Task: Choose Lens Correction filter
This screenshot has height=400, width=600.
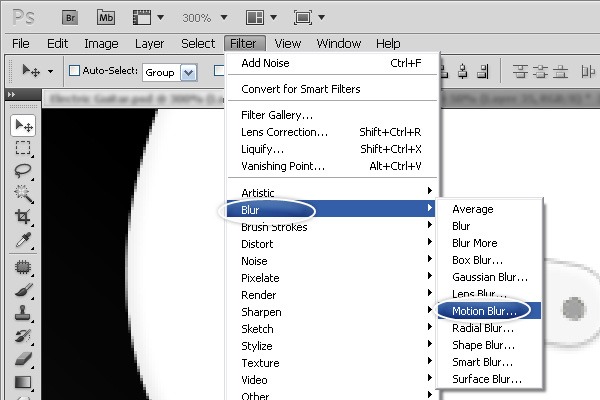Action: click(331, 132)
